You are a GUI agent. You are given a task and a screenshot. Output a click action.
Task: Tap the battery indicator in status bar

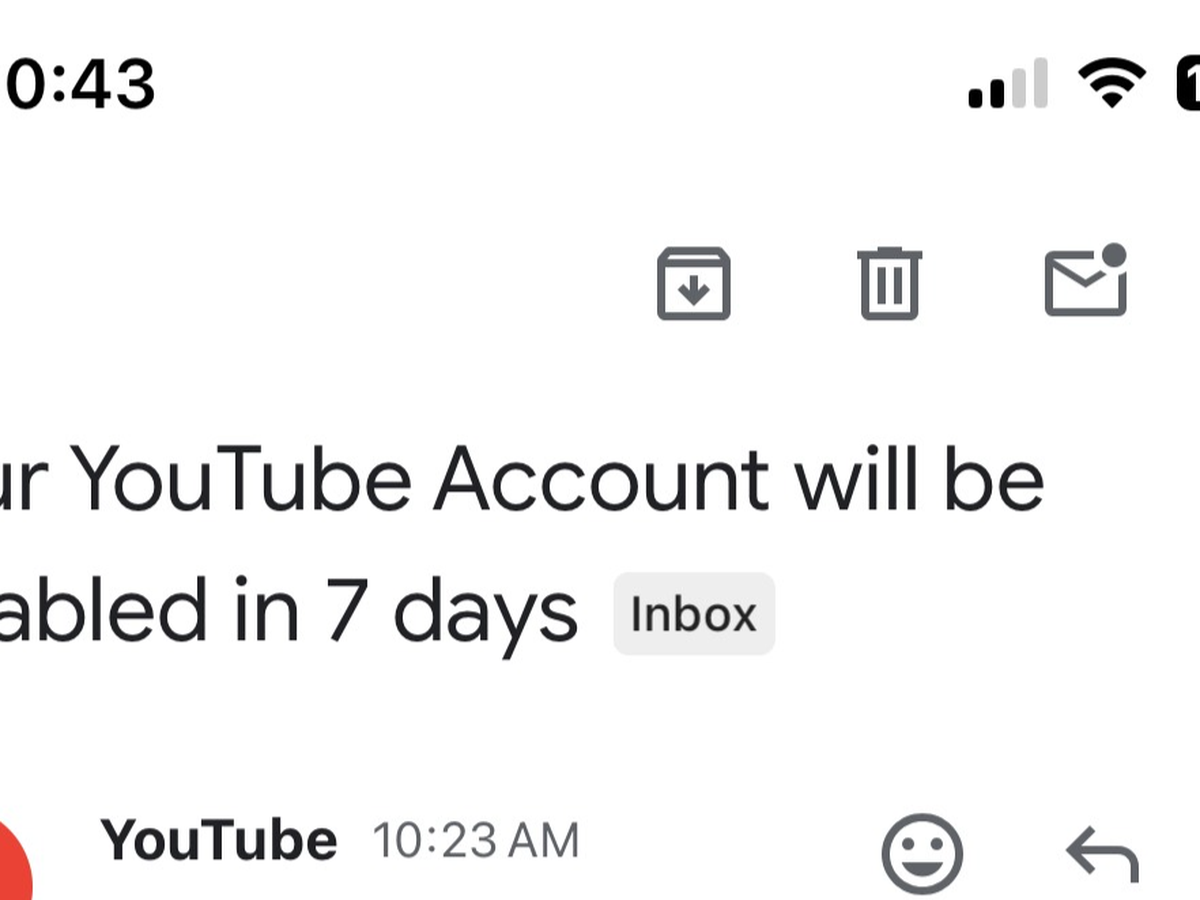point(1186,82)
